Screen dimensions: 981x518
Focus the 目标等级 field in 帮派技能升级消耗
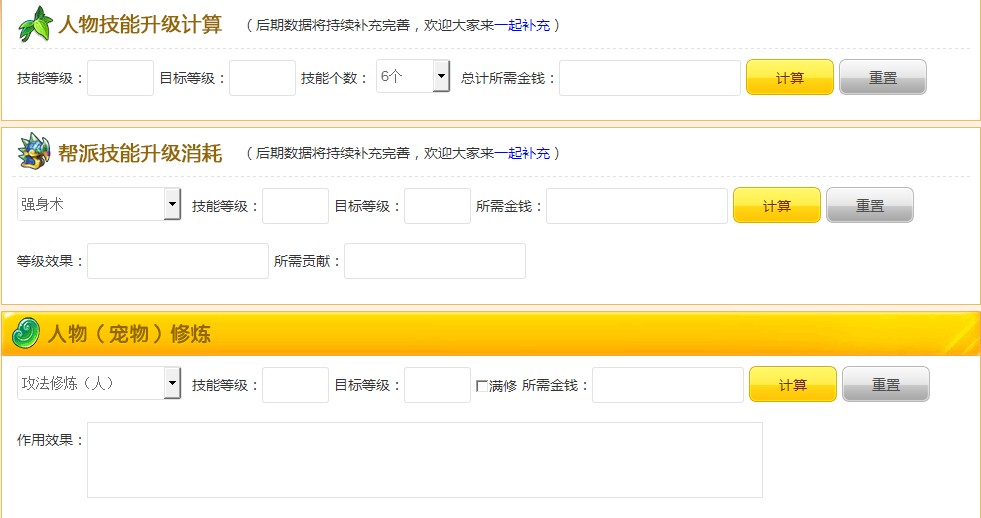coord(437,206)
